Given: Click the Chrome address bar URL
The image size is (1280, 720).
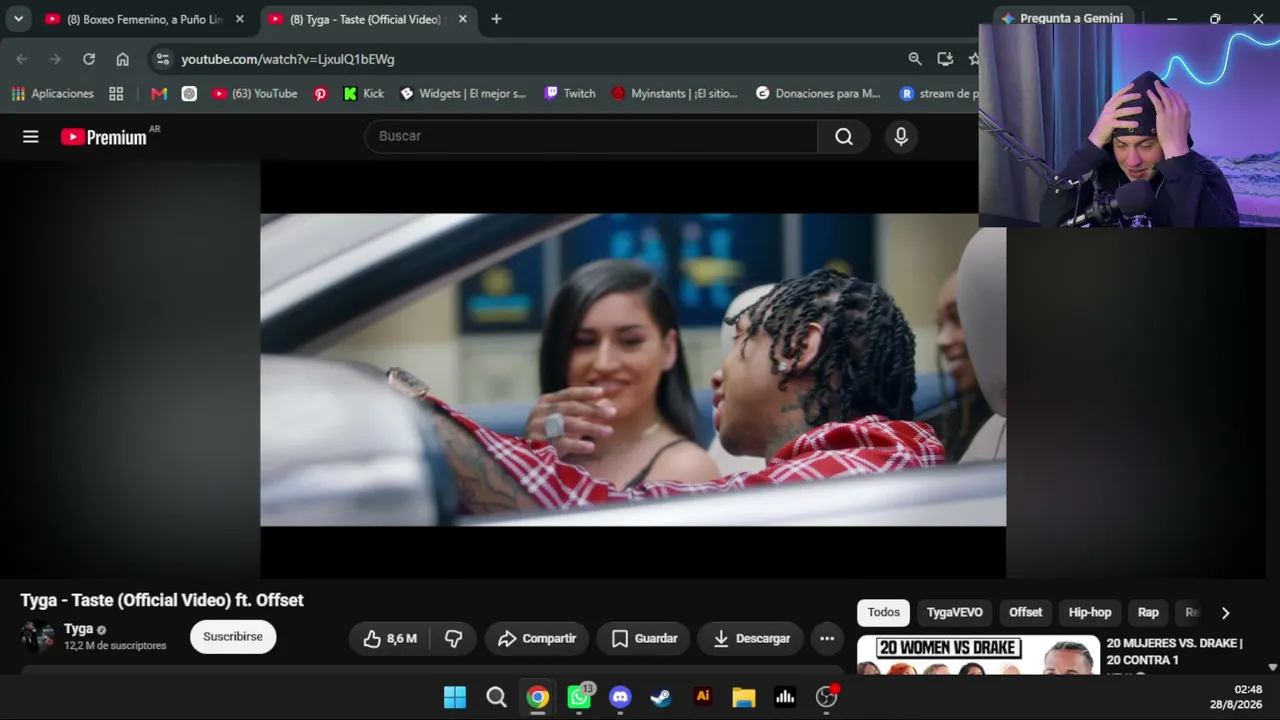Looking at the screenshot, I should click(288, 59).
